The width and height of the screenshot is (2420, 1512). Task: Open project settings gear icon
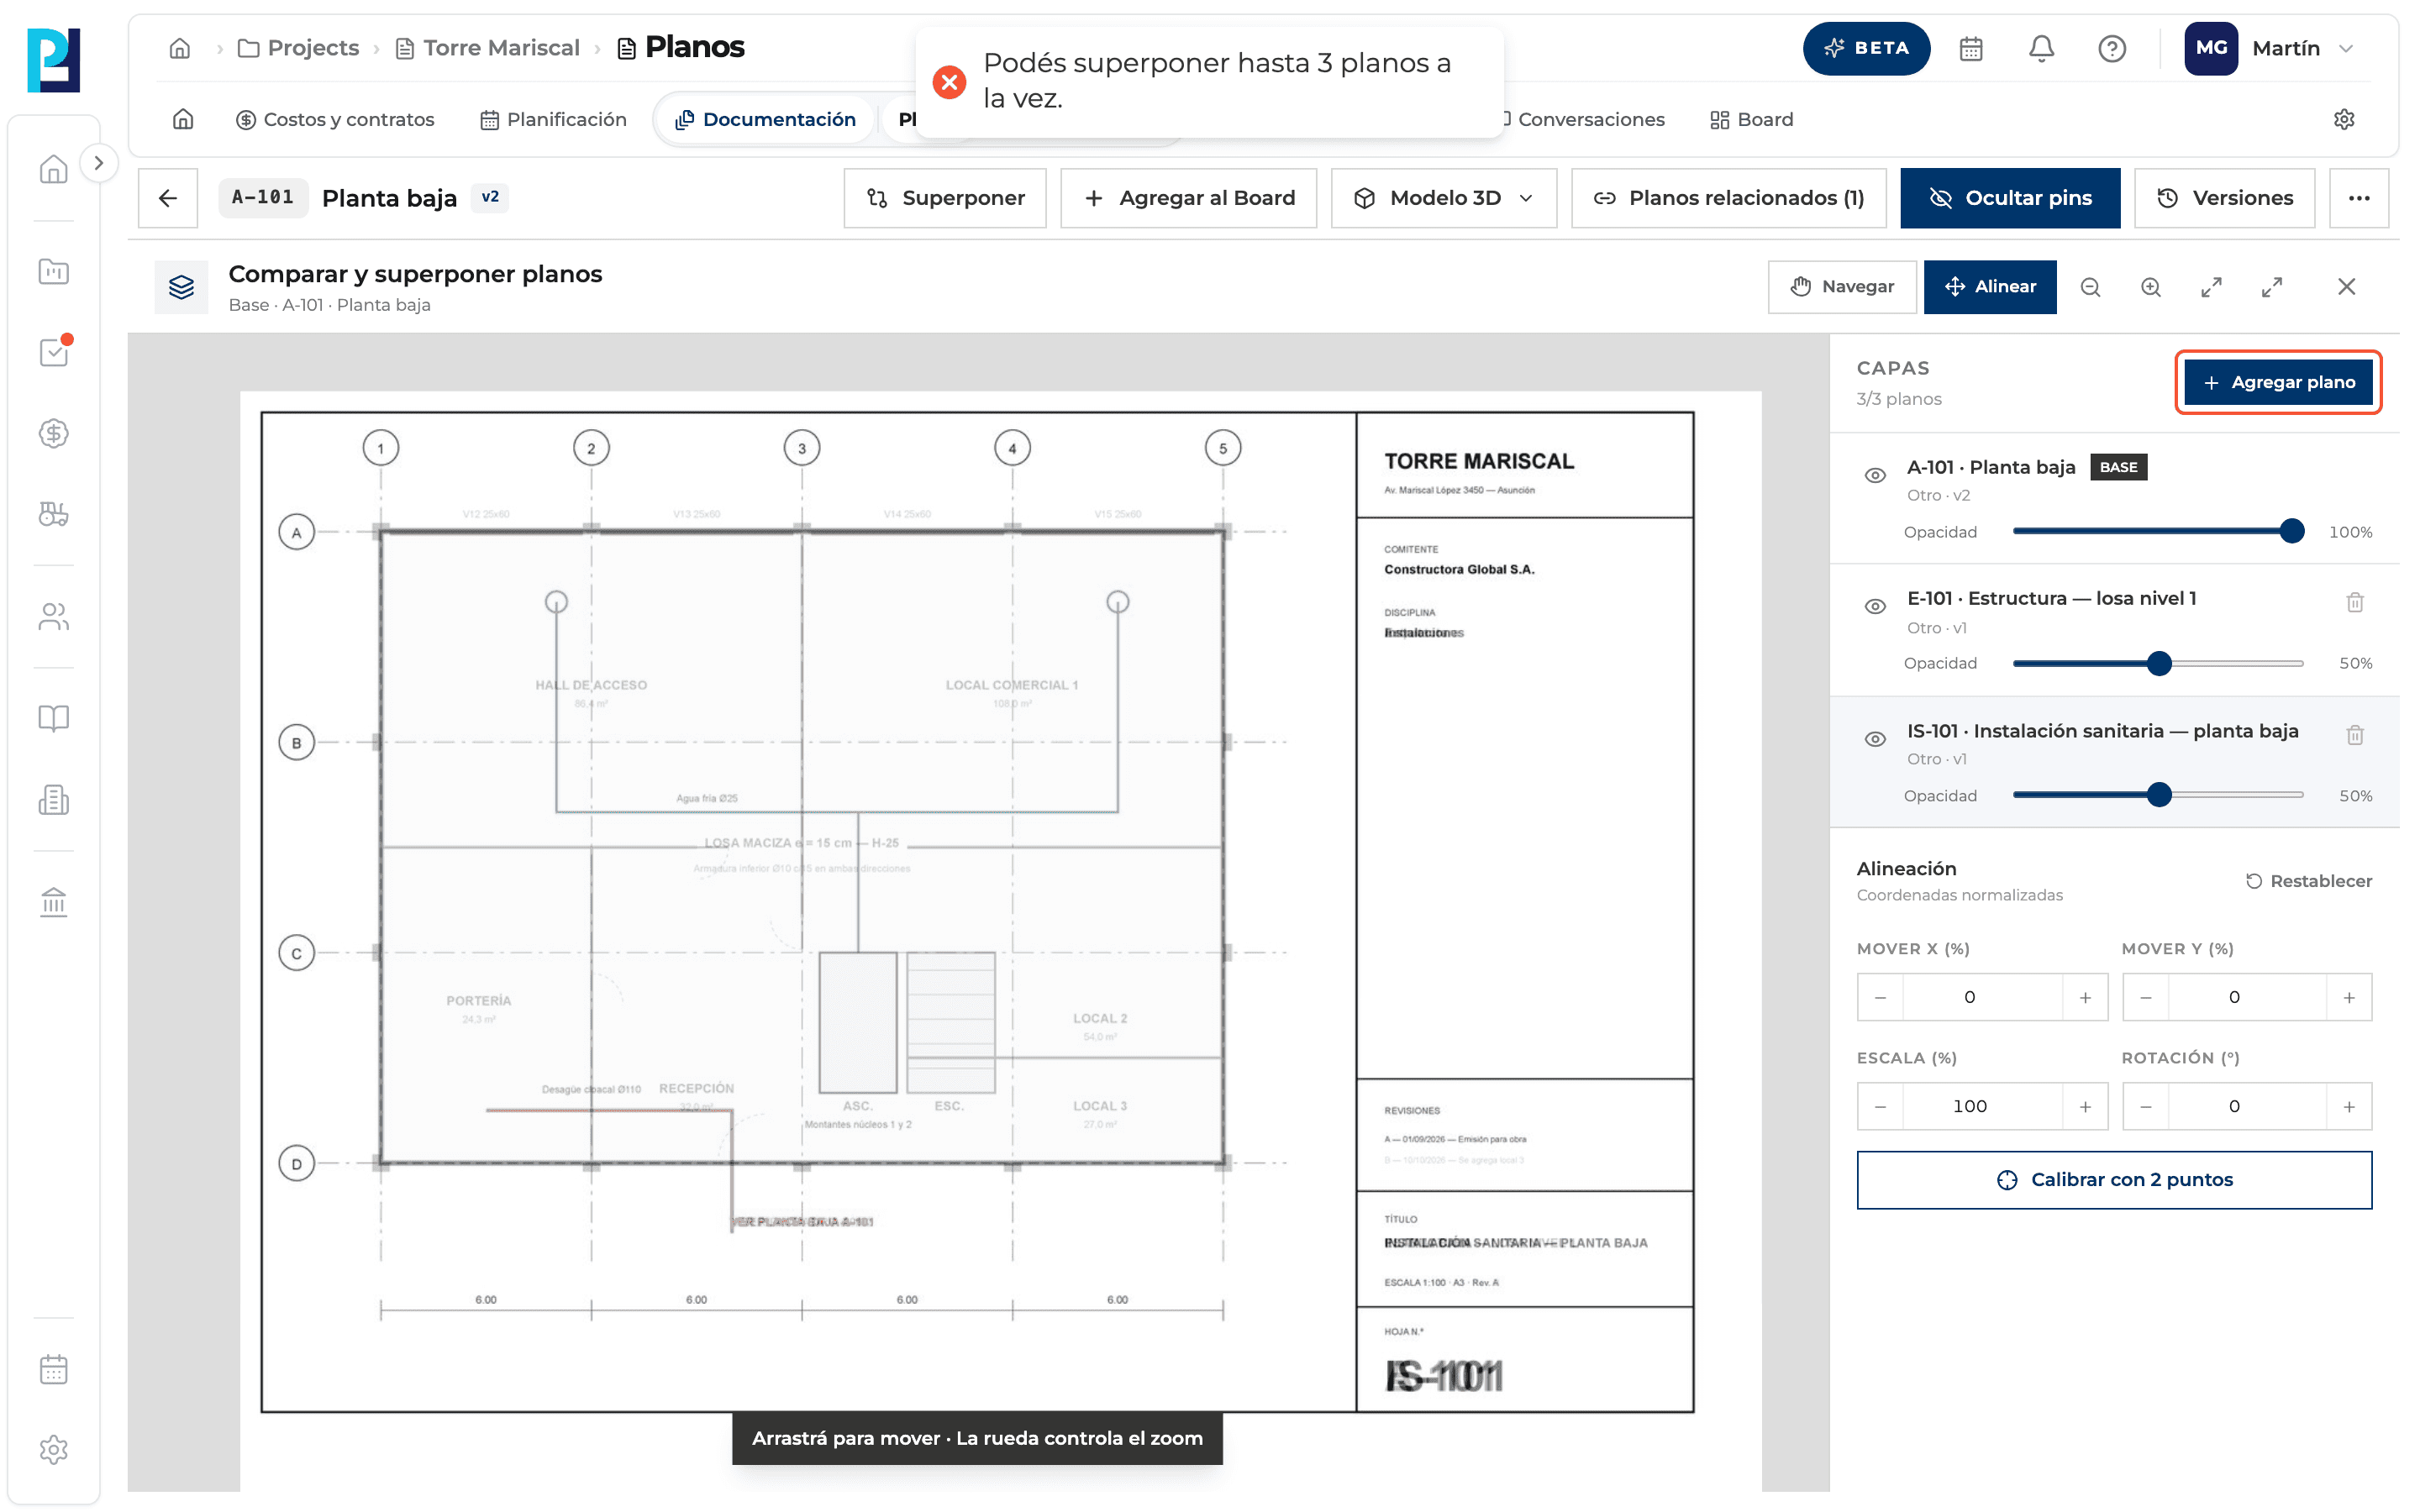coord(2343,119)
